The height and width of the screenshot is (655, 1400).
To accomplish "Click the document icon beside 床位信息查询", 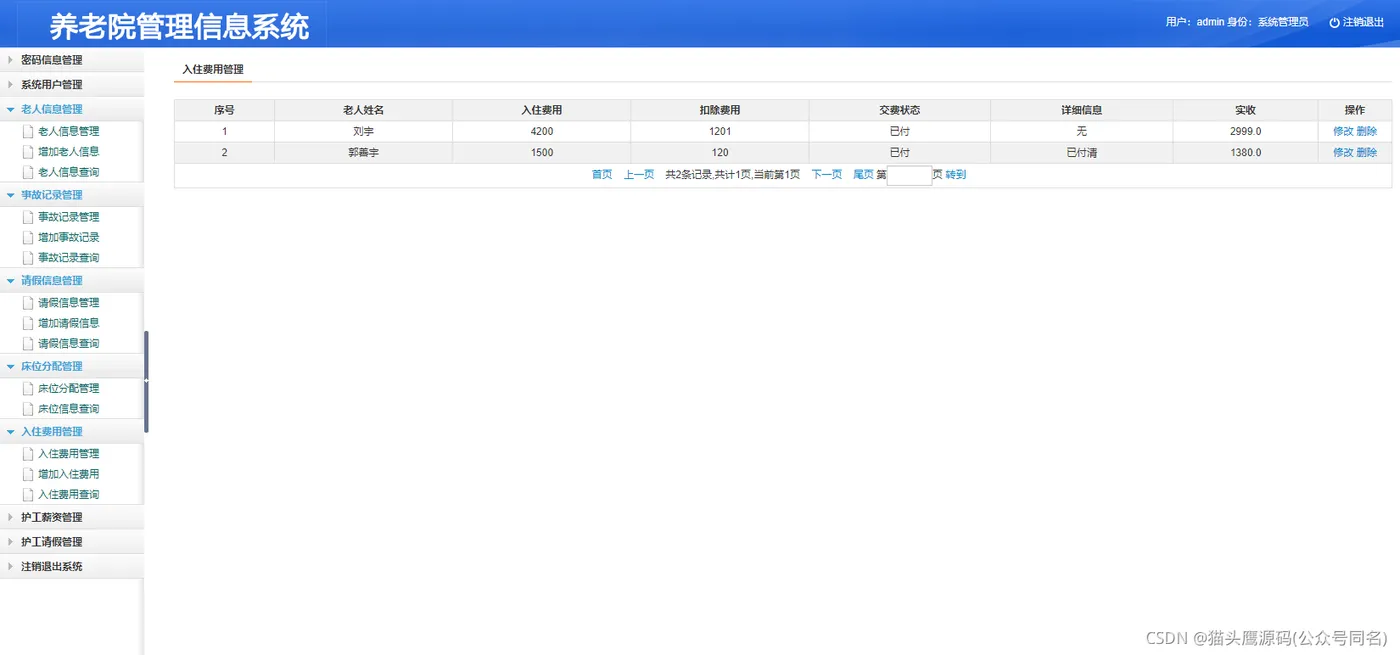I will [28, 409].
